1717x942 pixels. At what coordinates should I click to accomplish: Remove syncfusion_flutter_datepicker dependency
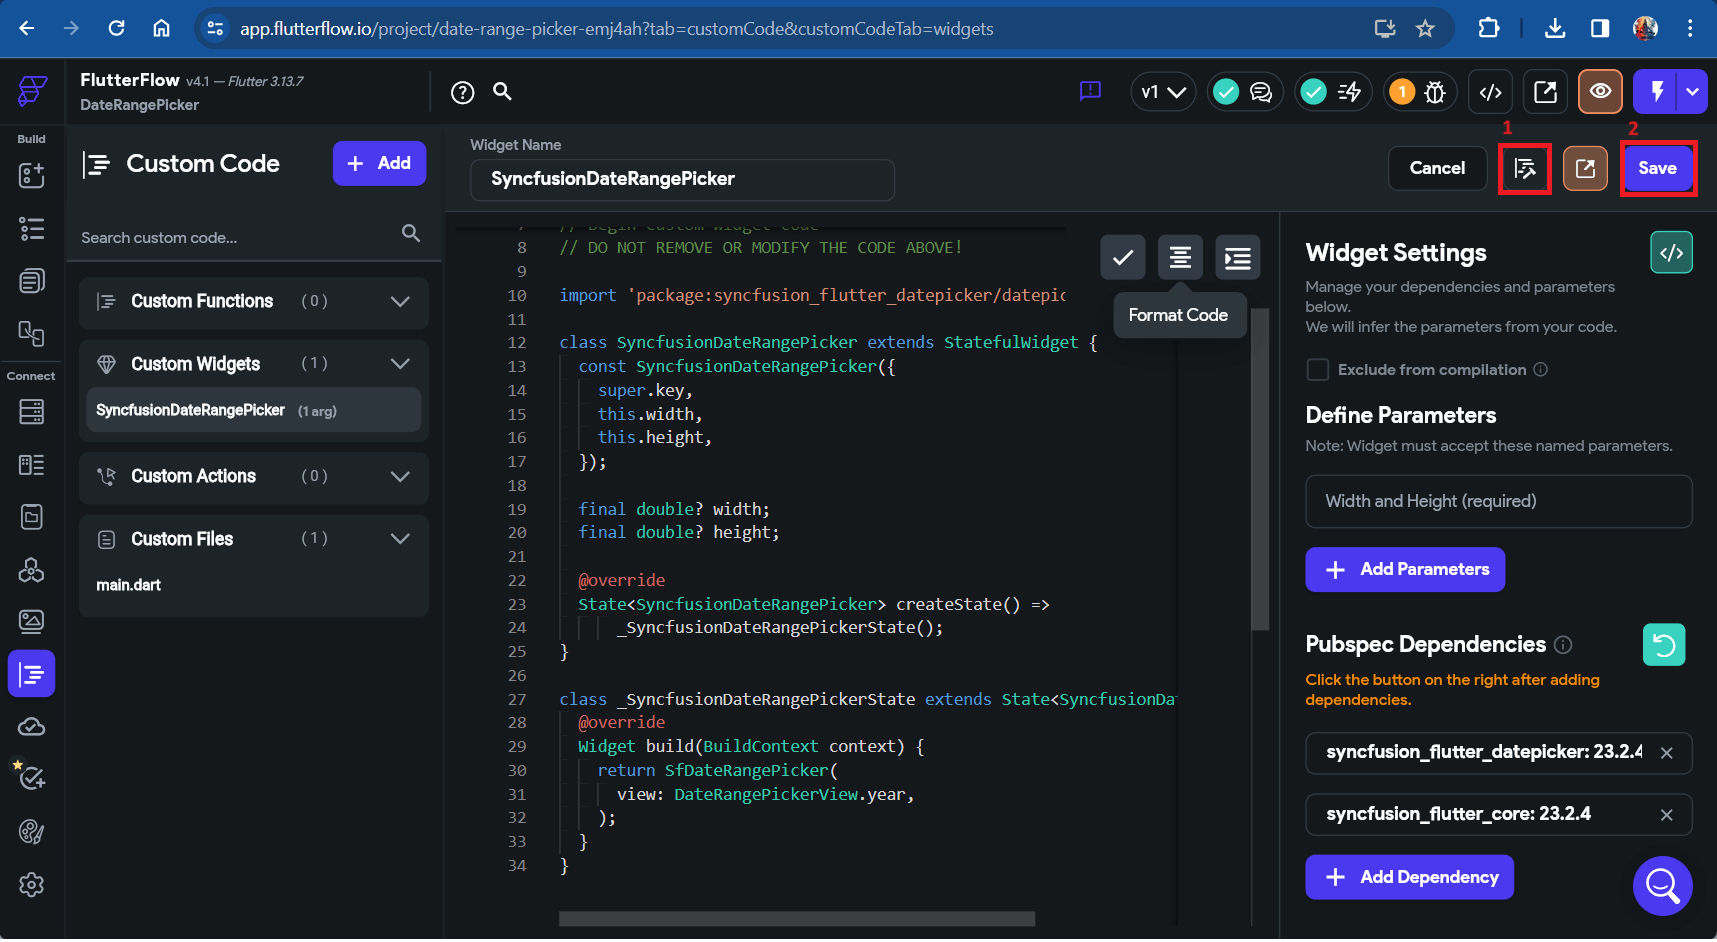(x=1666, y=754)
